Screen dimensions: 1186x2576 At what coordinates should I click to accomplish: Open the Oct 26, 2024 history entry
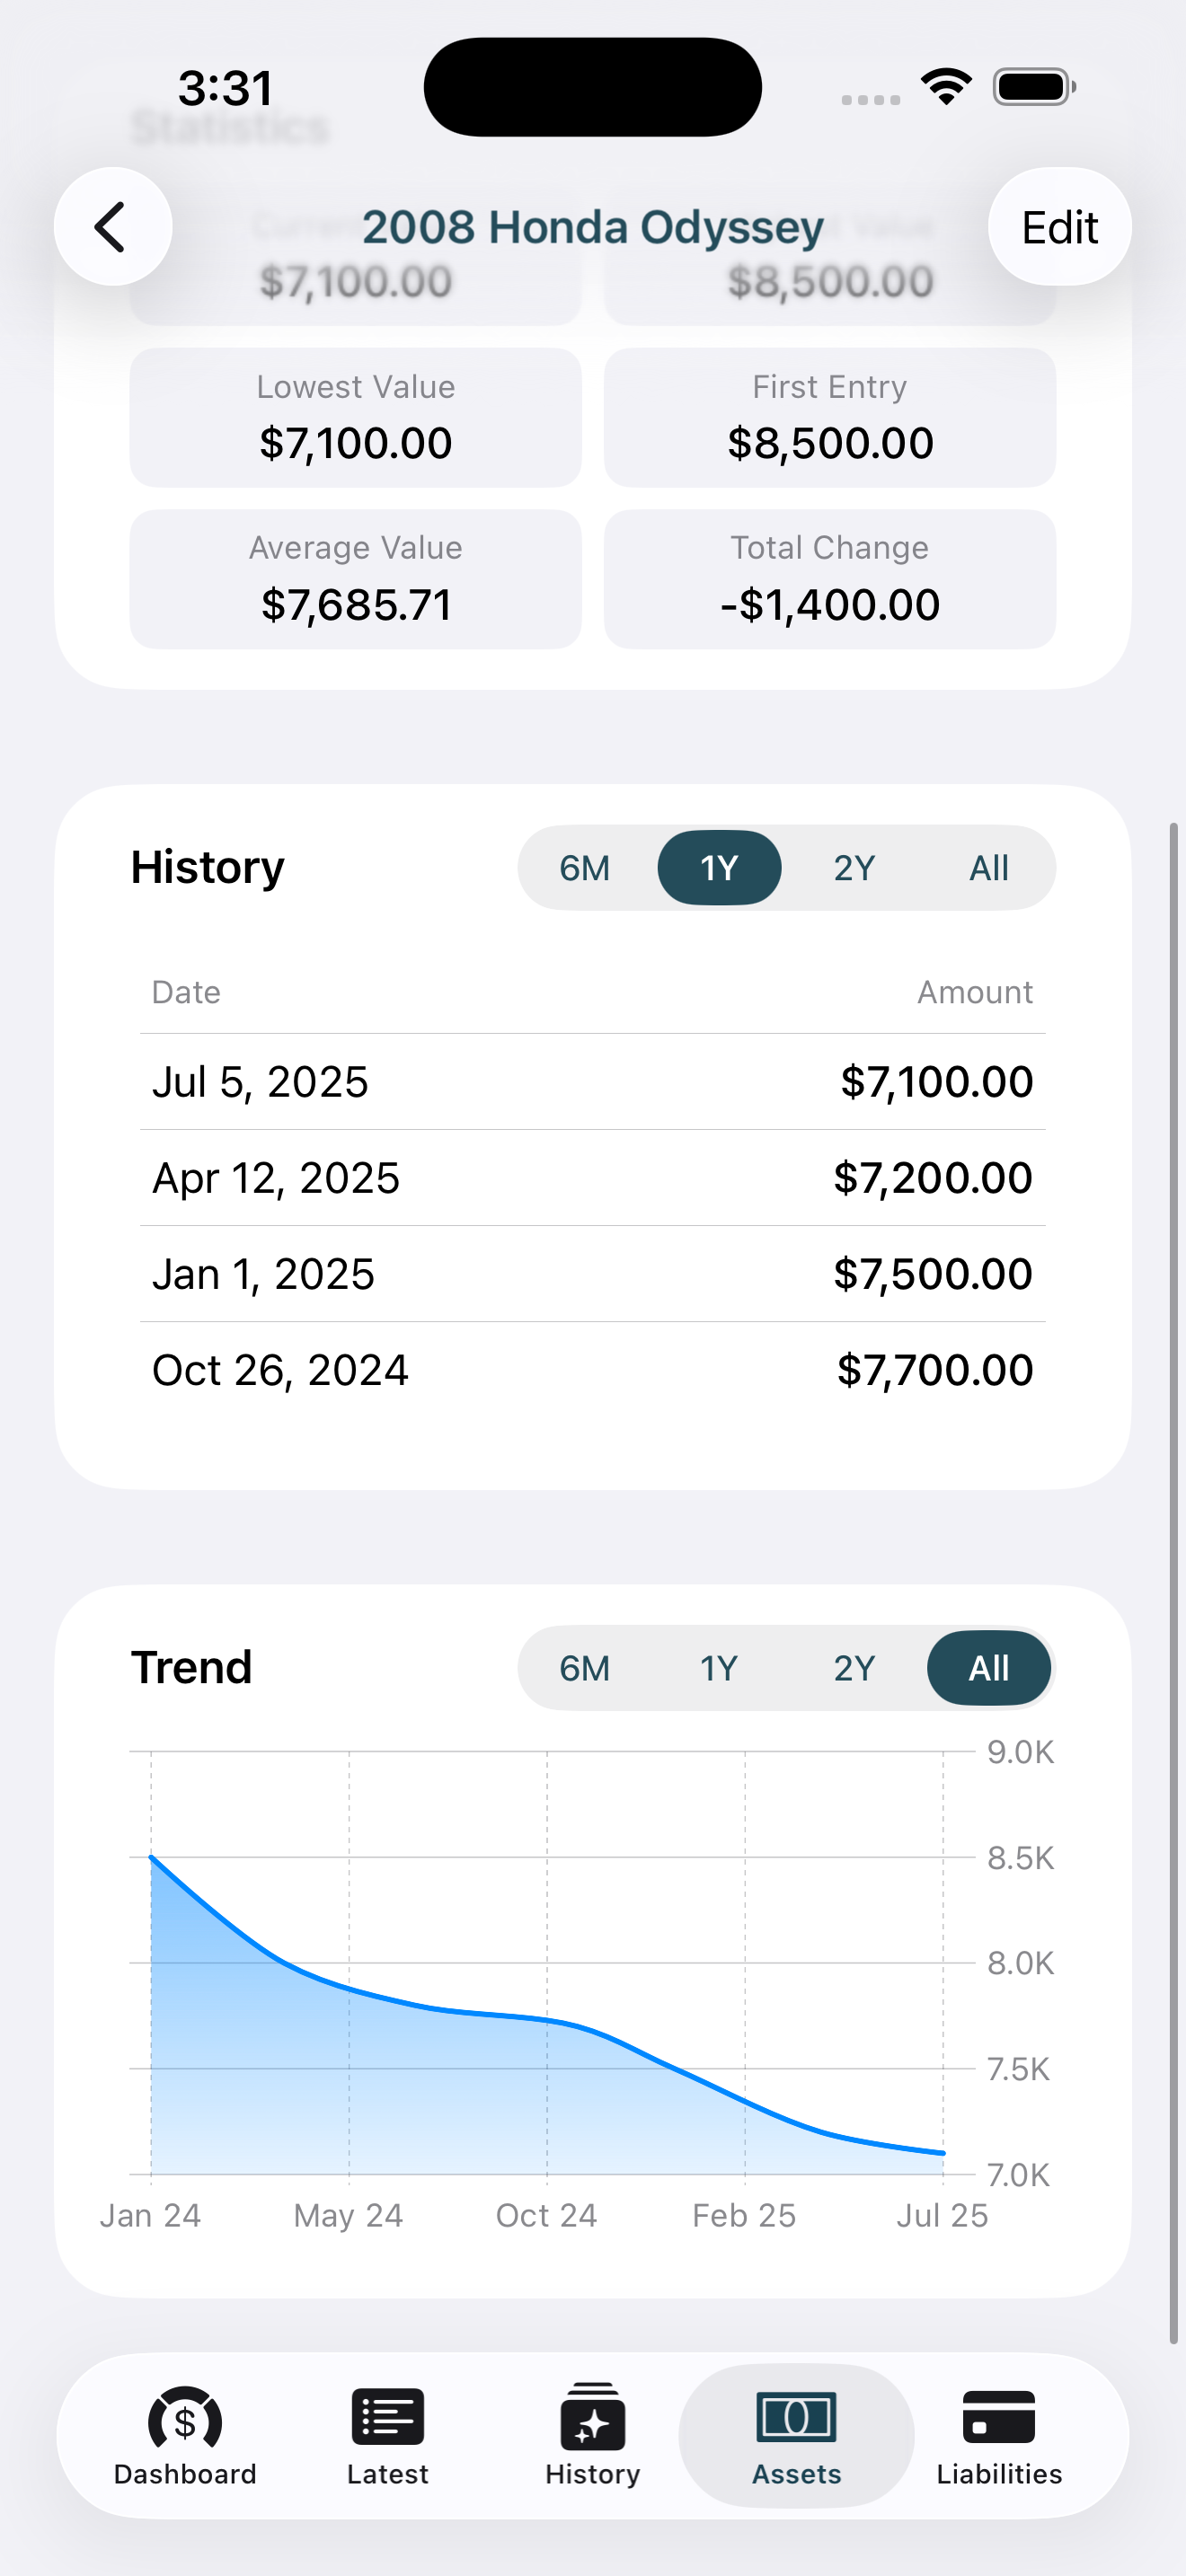tap(592, 1370)
